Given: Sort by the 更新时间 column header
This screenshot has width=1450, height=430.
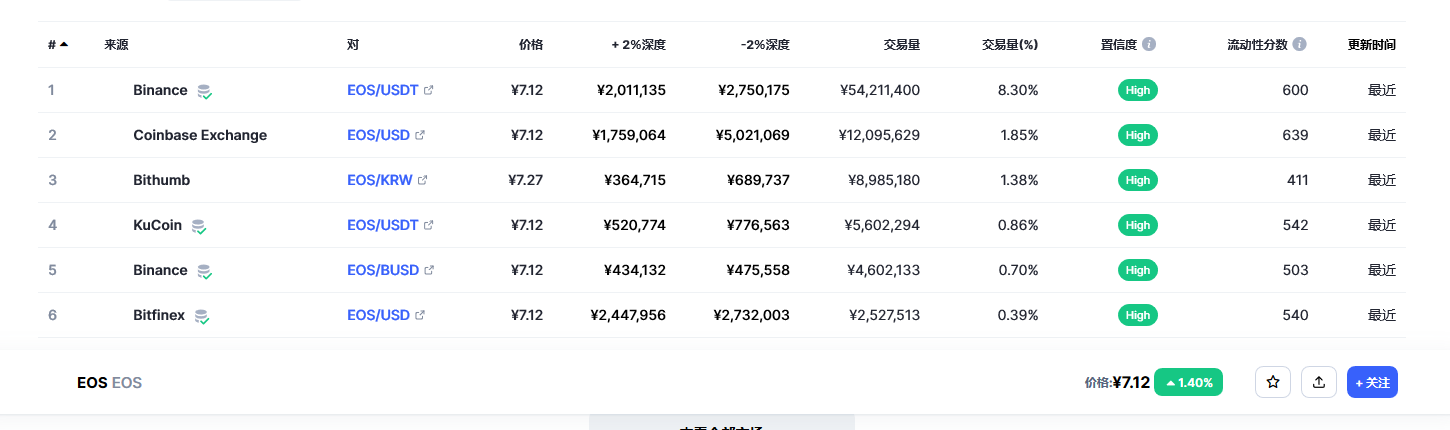Looking at the screenshot, I should [x=1372, y=45].
